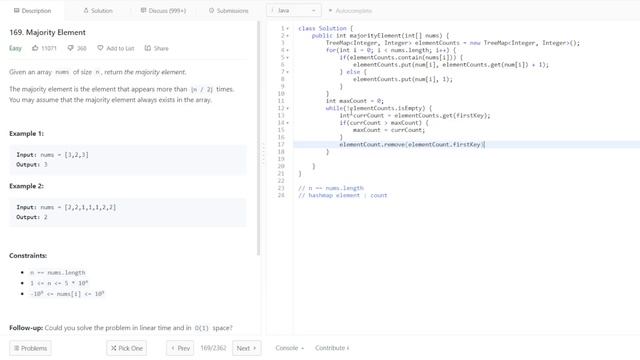Collapse code fold arrow at line 1

287,29
